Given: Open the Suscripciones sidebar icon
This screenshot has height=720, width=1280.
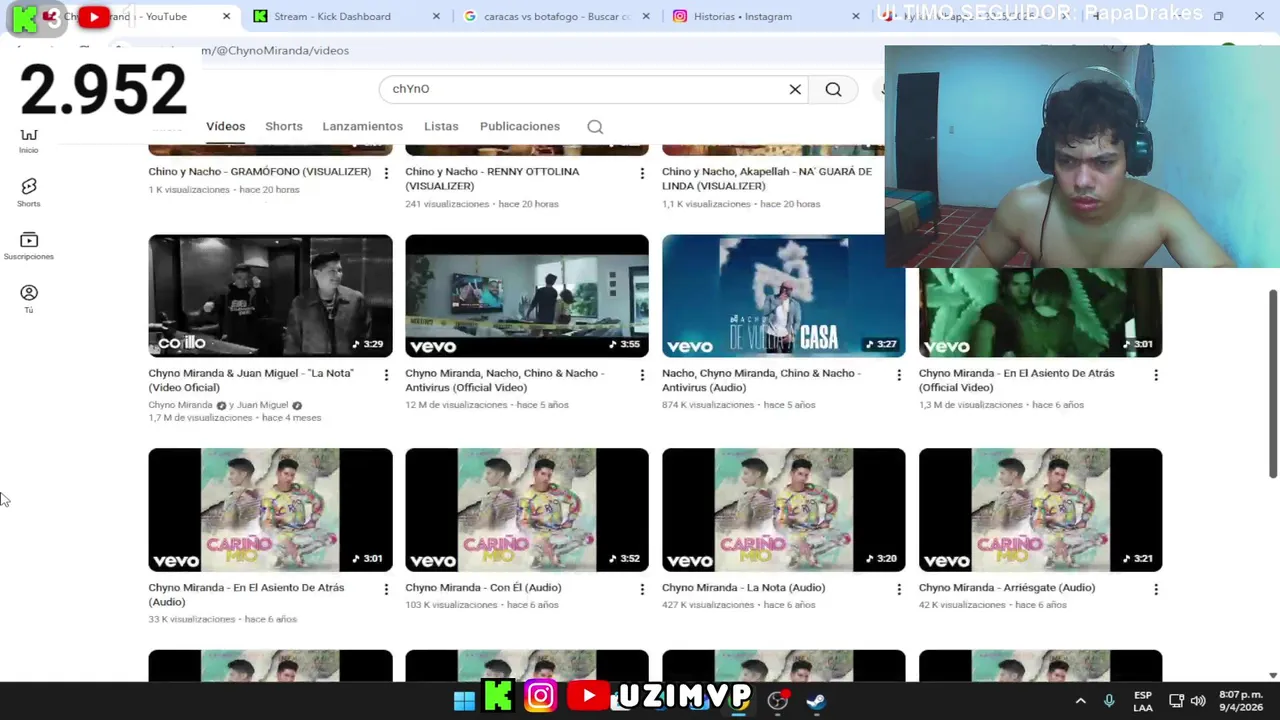Looking at the screenshot, I should 28,246.
